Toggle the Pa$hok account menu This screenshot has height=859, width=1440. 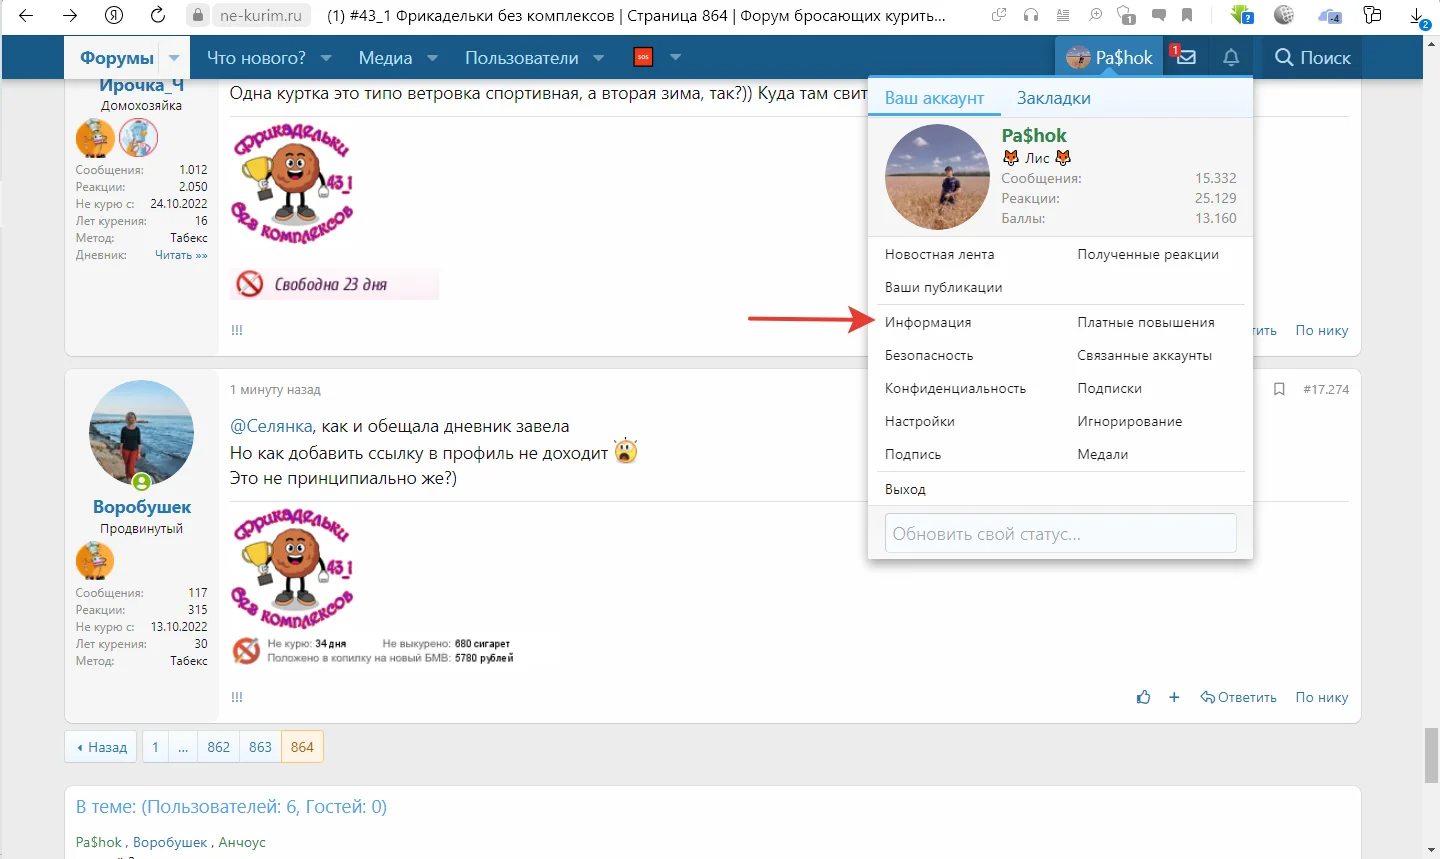pos(1109,58)
